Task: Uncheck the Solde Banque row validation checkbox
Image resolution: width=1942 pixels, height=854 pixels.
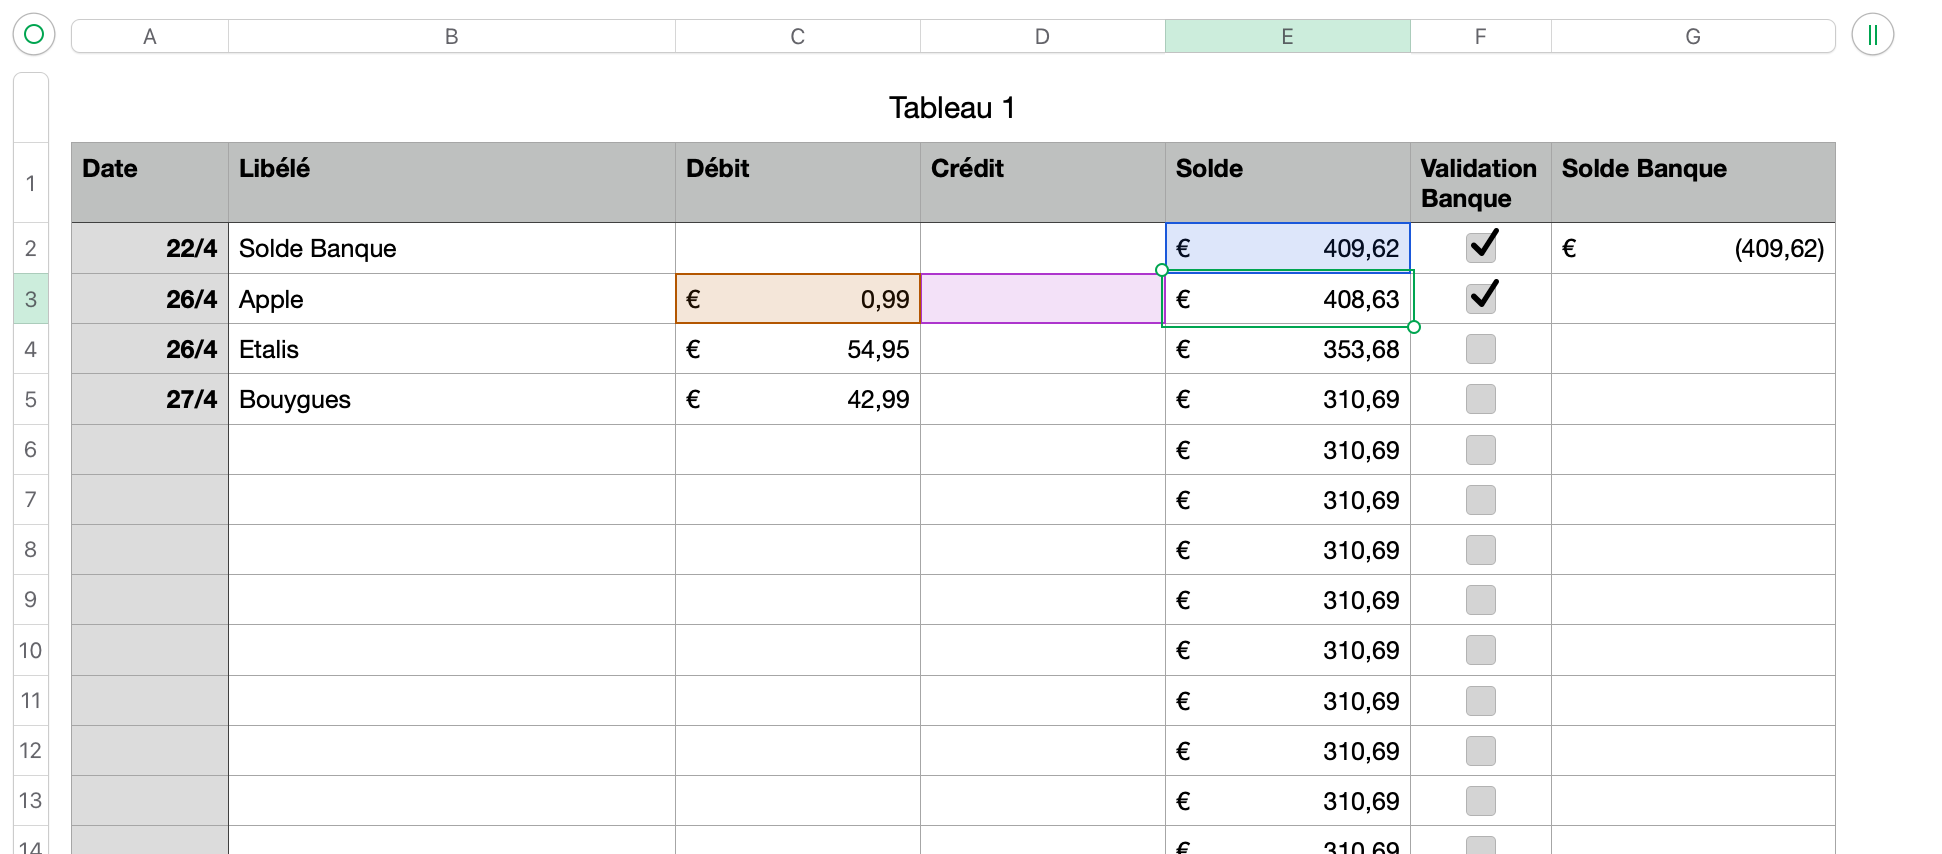Action: pyautogui.click(x=1481, y=247)
